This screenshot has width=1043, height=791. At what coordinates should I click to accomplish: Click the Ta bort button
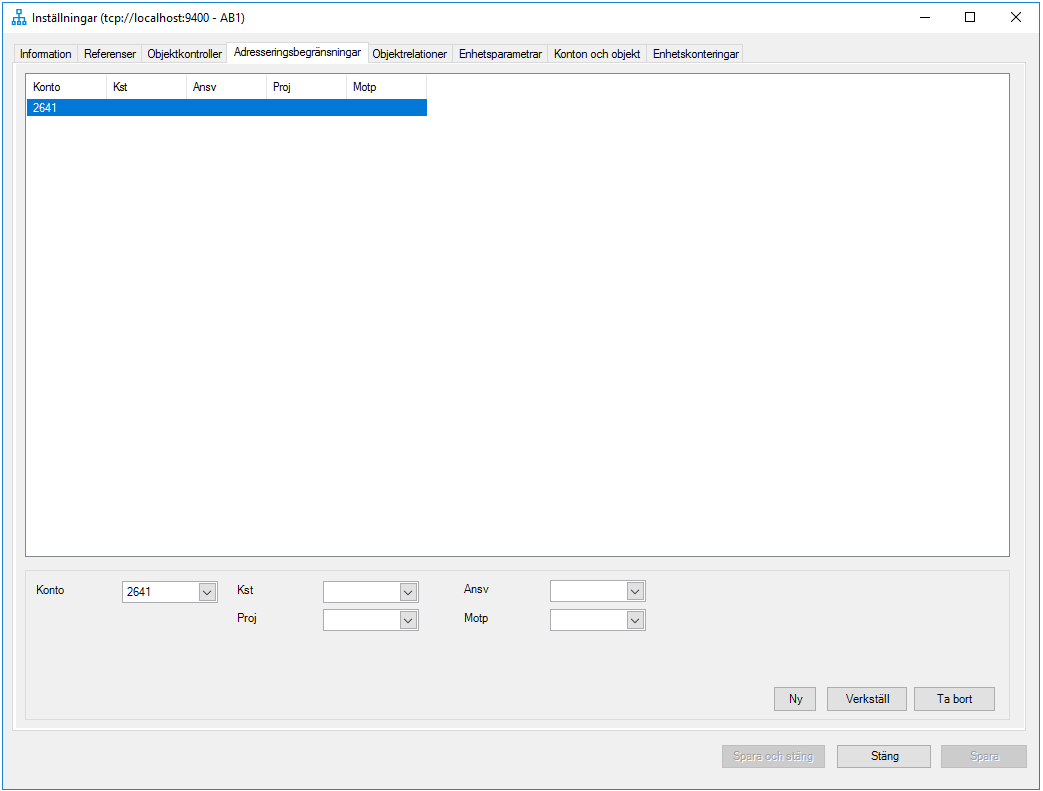tap(953, 698)
